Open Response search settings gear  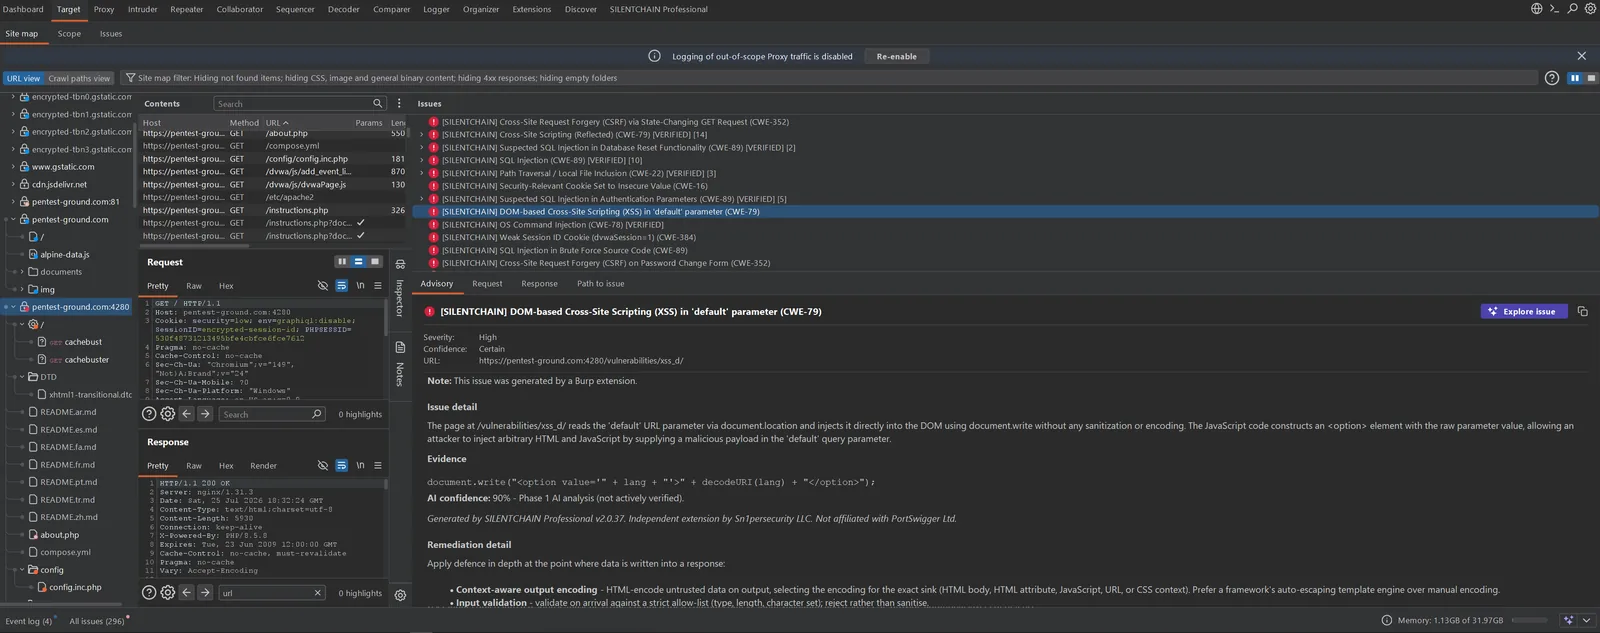(x=168, y=593)
